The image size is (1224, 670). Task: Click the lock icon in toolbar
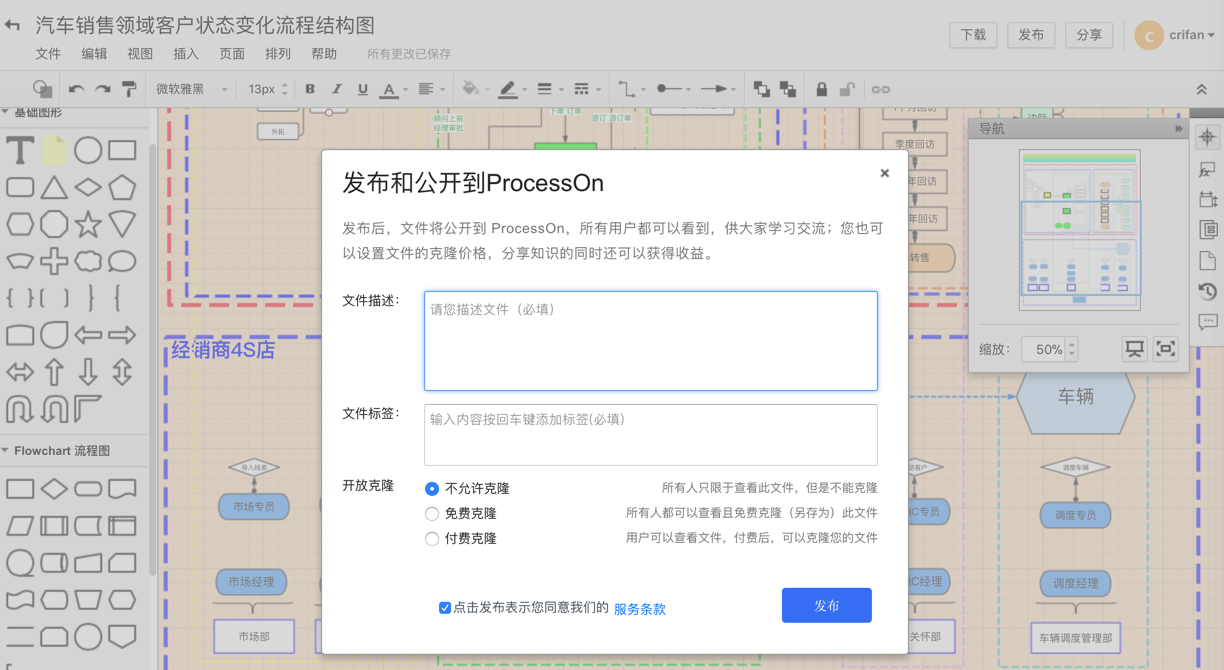click(x=822, y=90)
